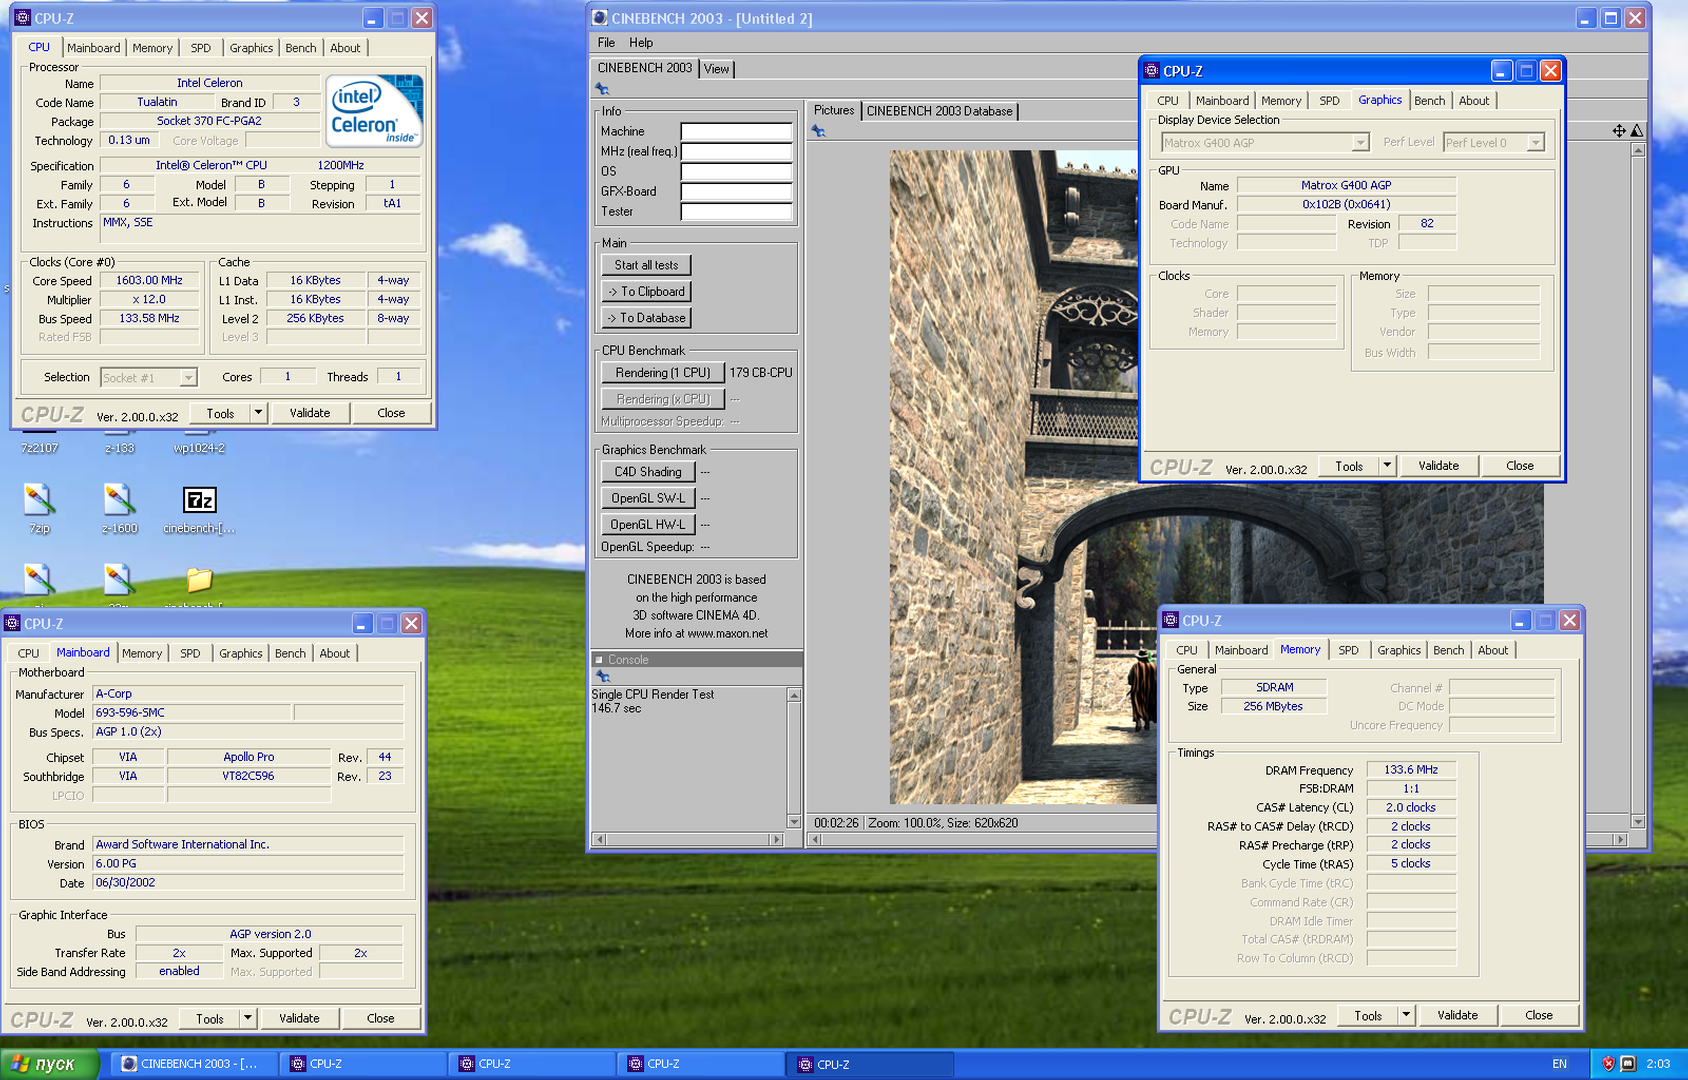Click the 133.6 MHz DRAM Frequency value
This screenshot has width=1688, height=1080.
tap(1410, 770)
